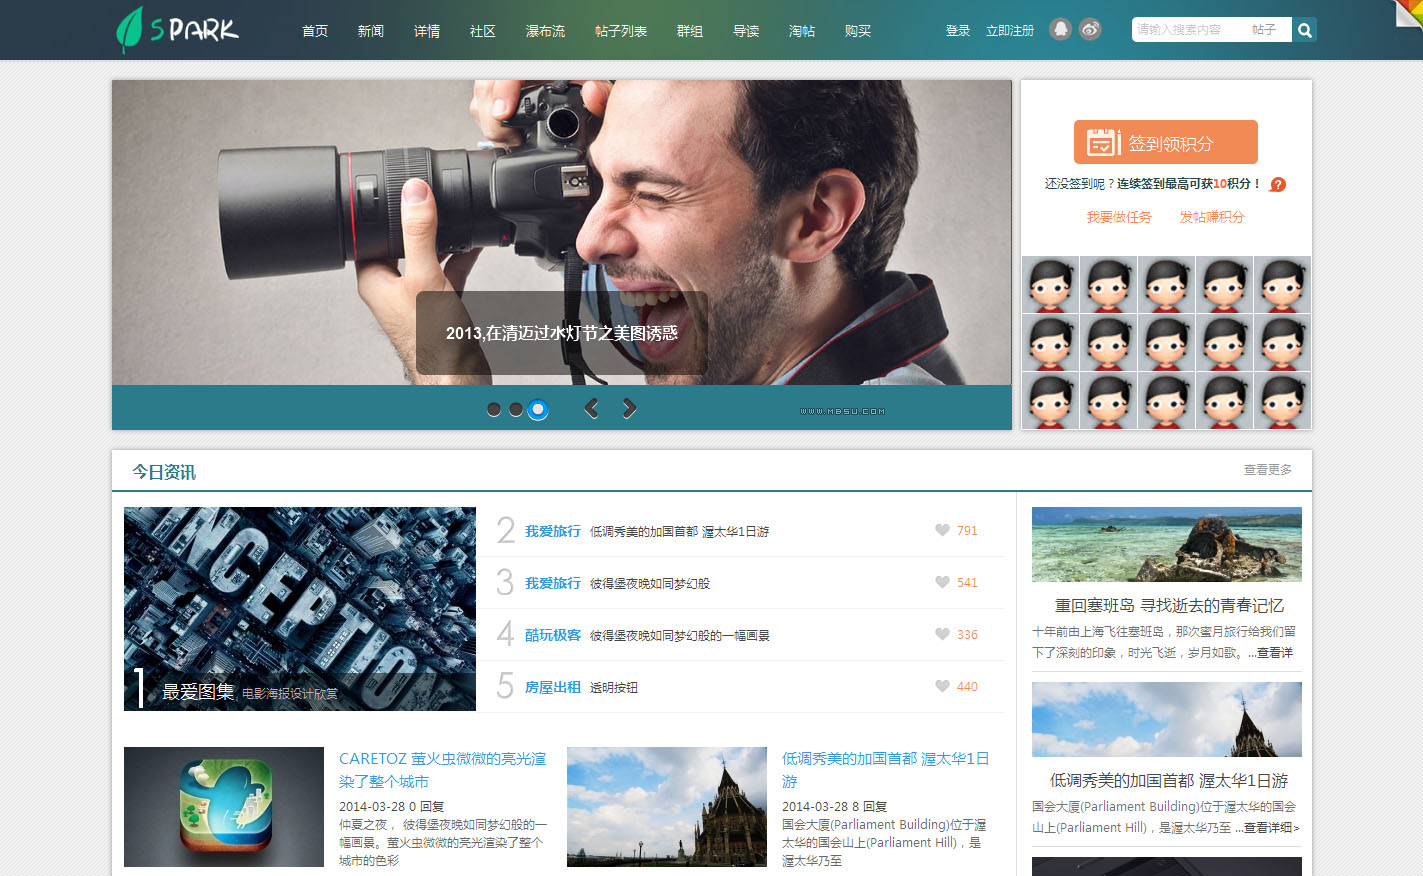Open the sign-in points help question mark

click(1277, 184)
